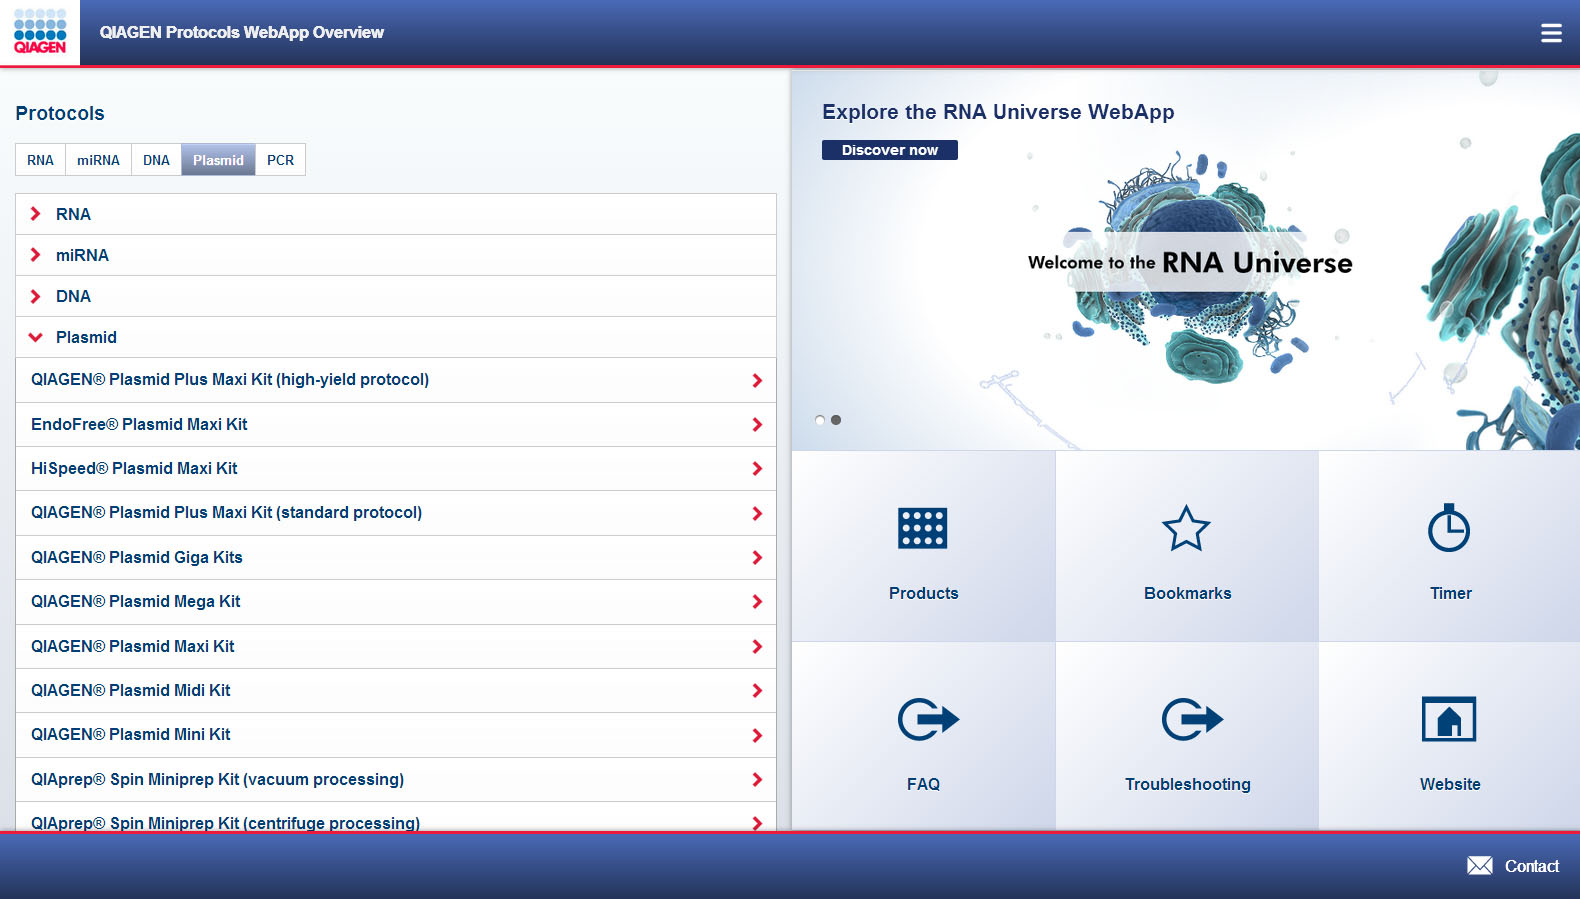This screenshot has width=1580, height=899.
Task: Go to Website house icon
Action: (x=1449, y=719)
